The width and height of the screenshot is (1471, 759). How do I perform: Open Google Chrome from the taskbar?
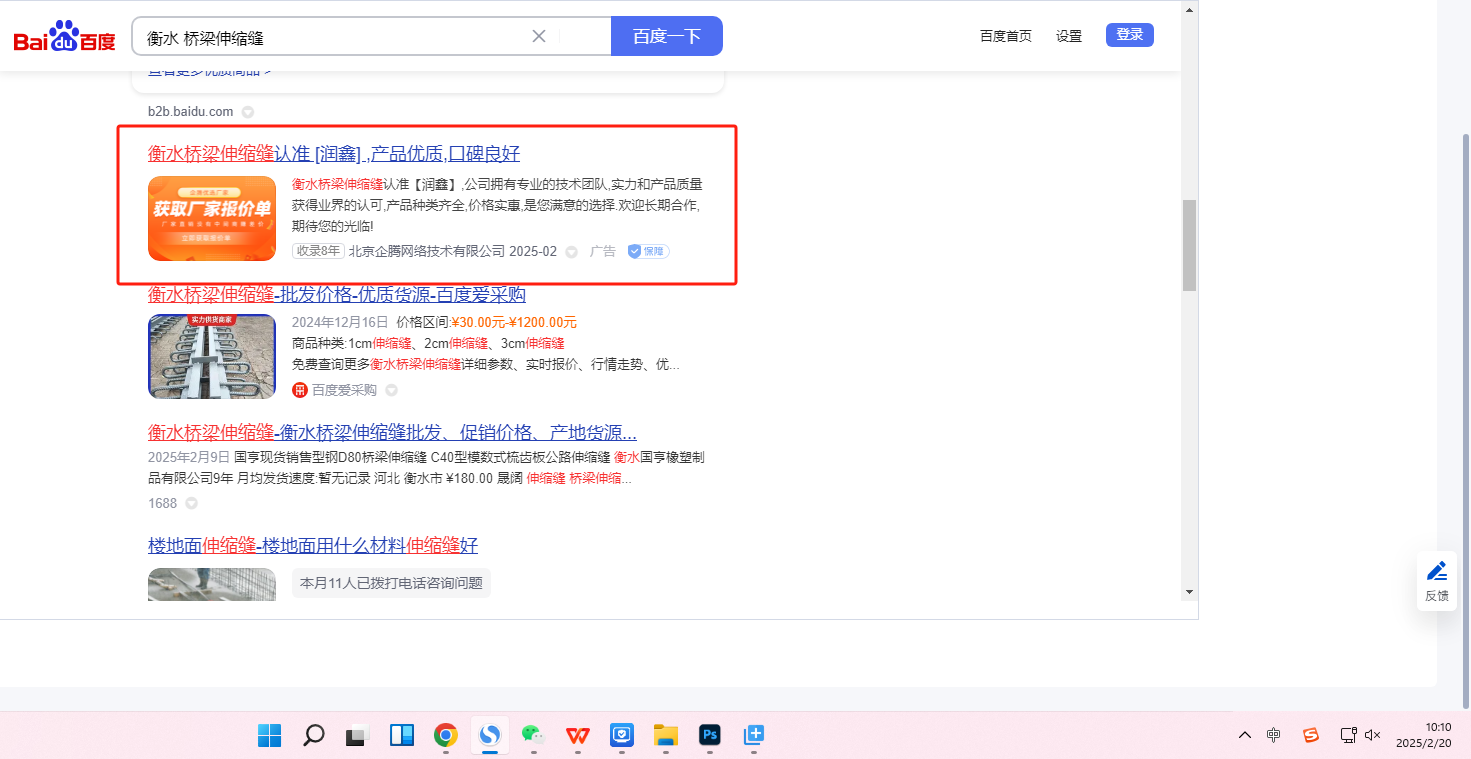[446, 736]
